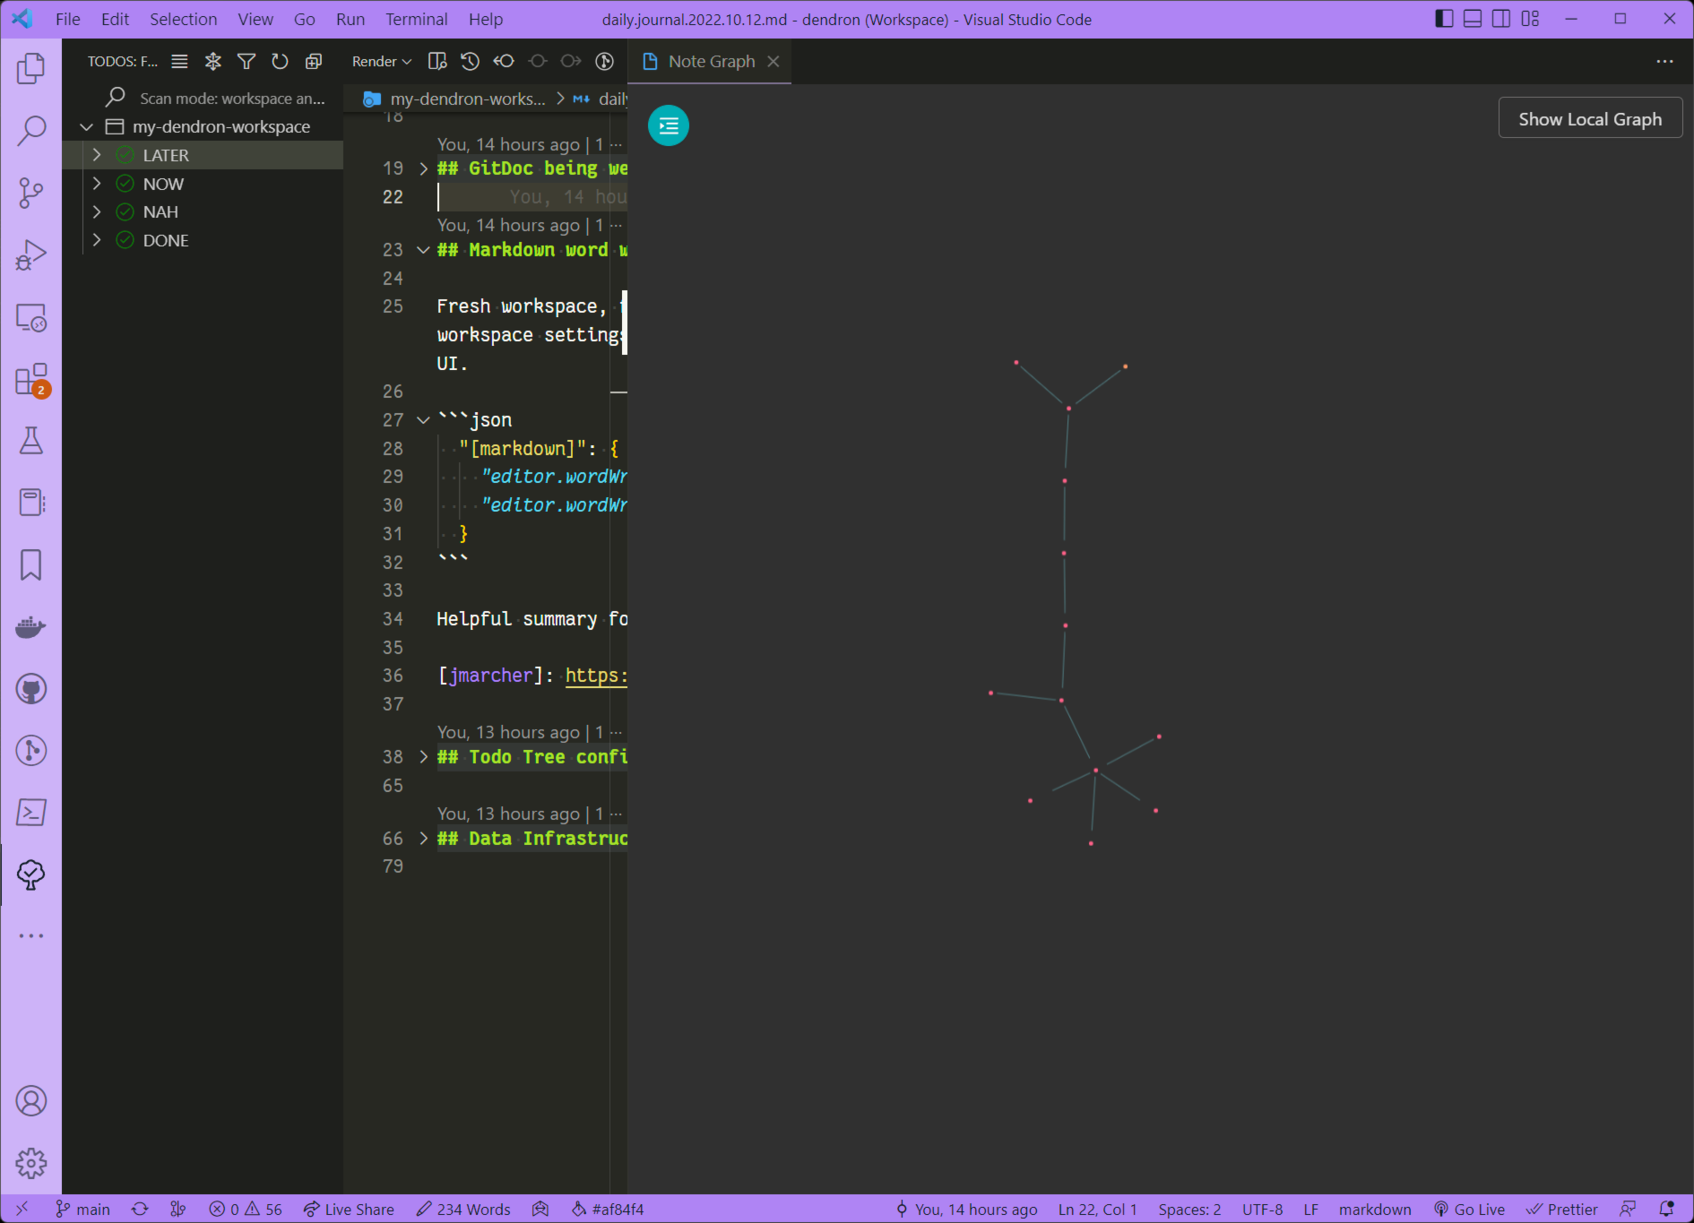Open the Note Graph teal menu button
The width and height of the screenshot is (1694, 1223).
click(668, 125)
